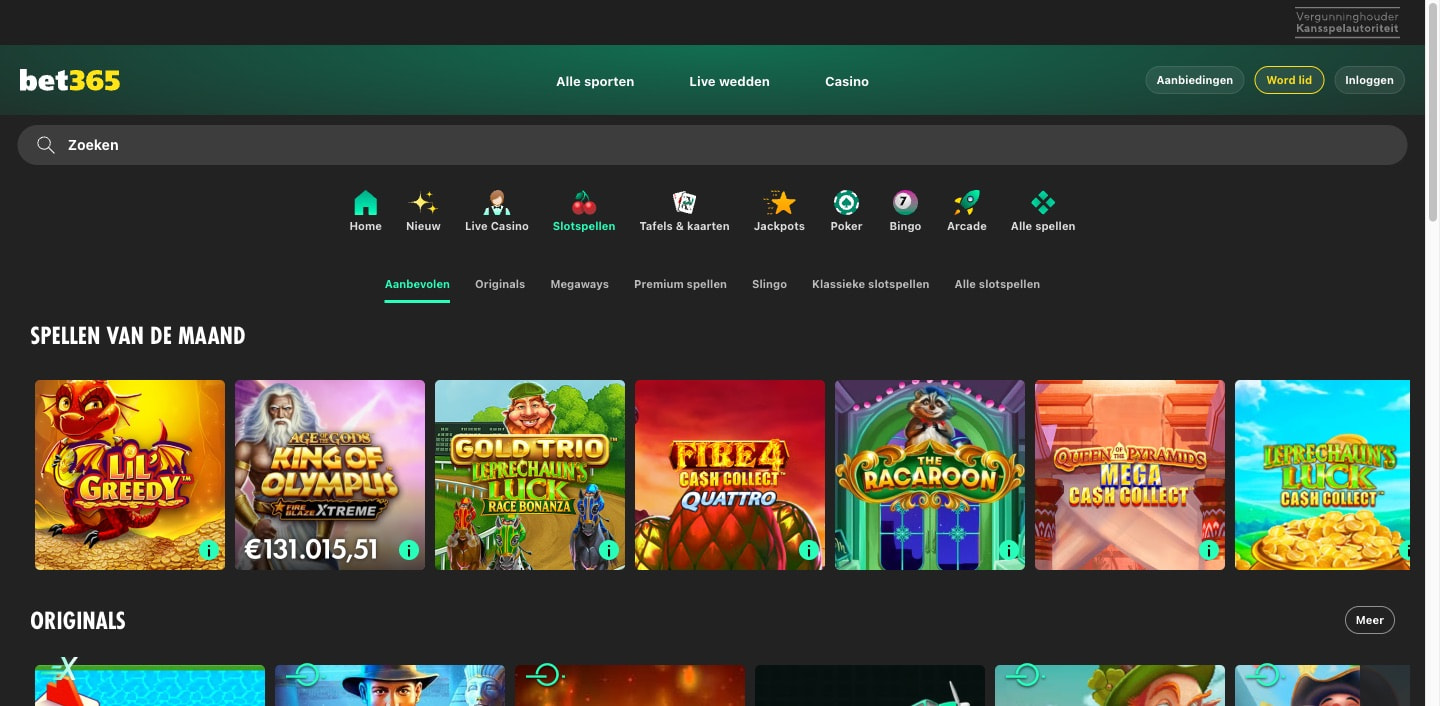The height and width of the screenshot is (706, 1440).
Task: Open the Aanbiedingen page
Action: coord(1194,80)
